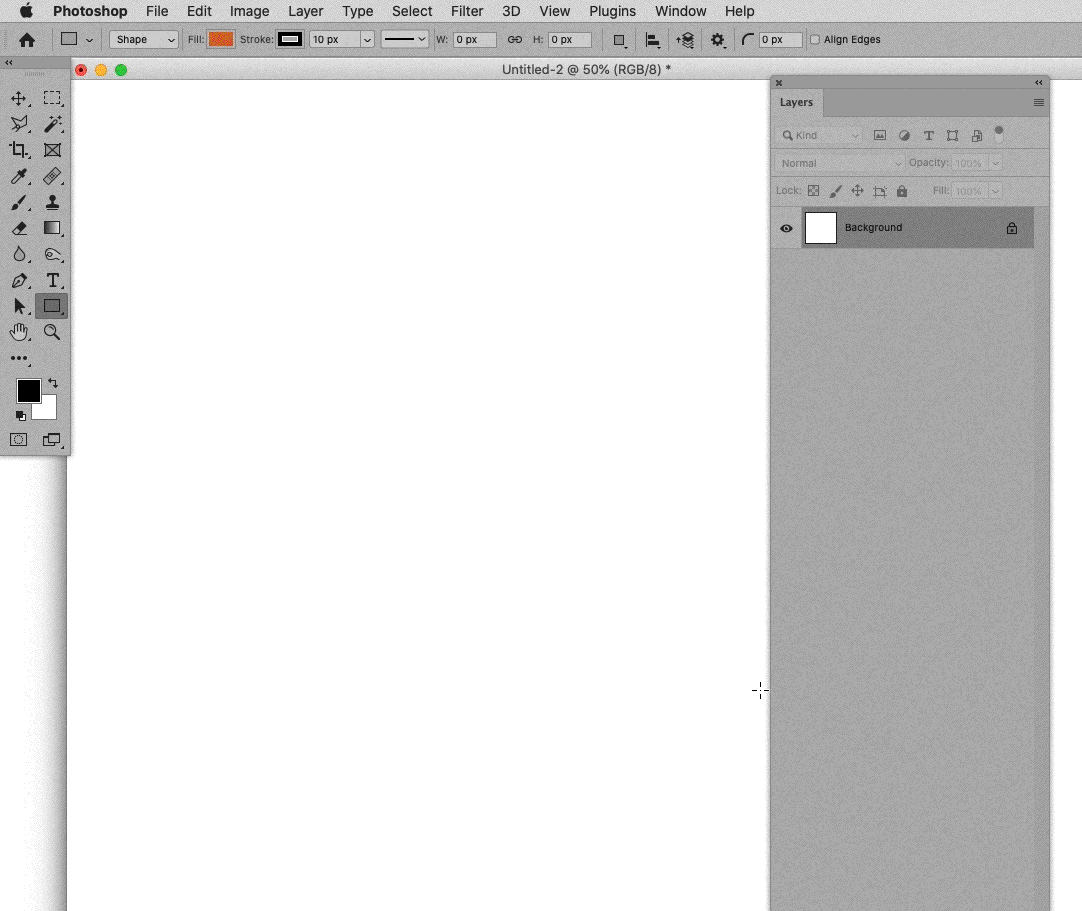Screen dimensions: 1082x911
Task: Open path arrangement options
Action: tap(685, 40)
